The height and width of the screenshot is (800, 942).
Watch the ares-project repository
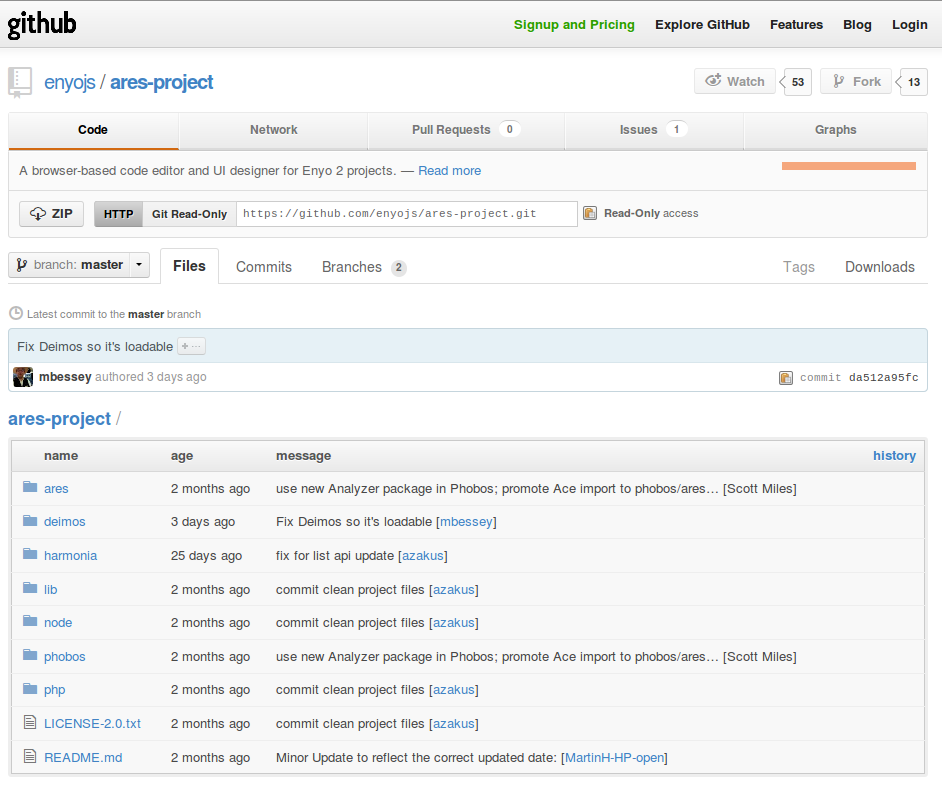tap(735, 82)
